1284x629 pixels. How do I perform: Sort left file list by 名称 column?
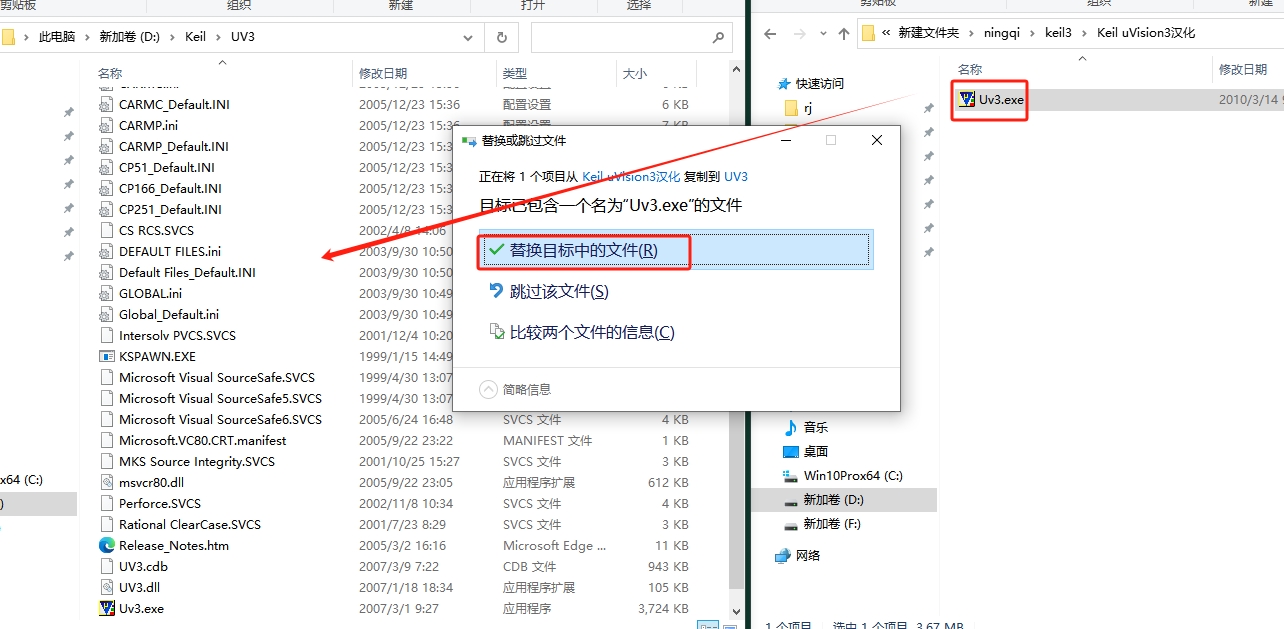coord(110,73)
